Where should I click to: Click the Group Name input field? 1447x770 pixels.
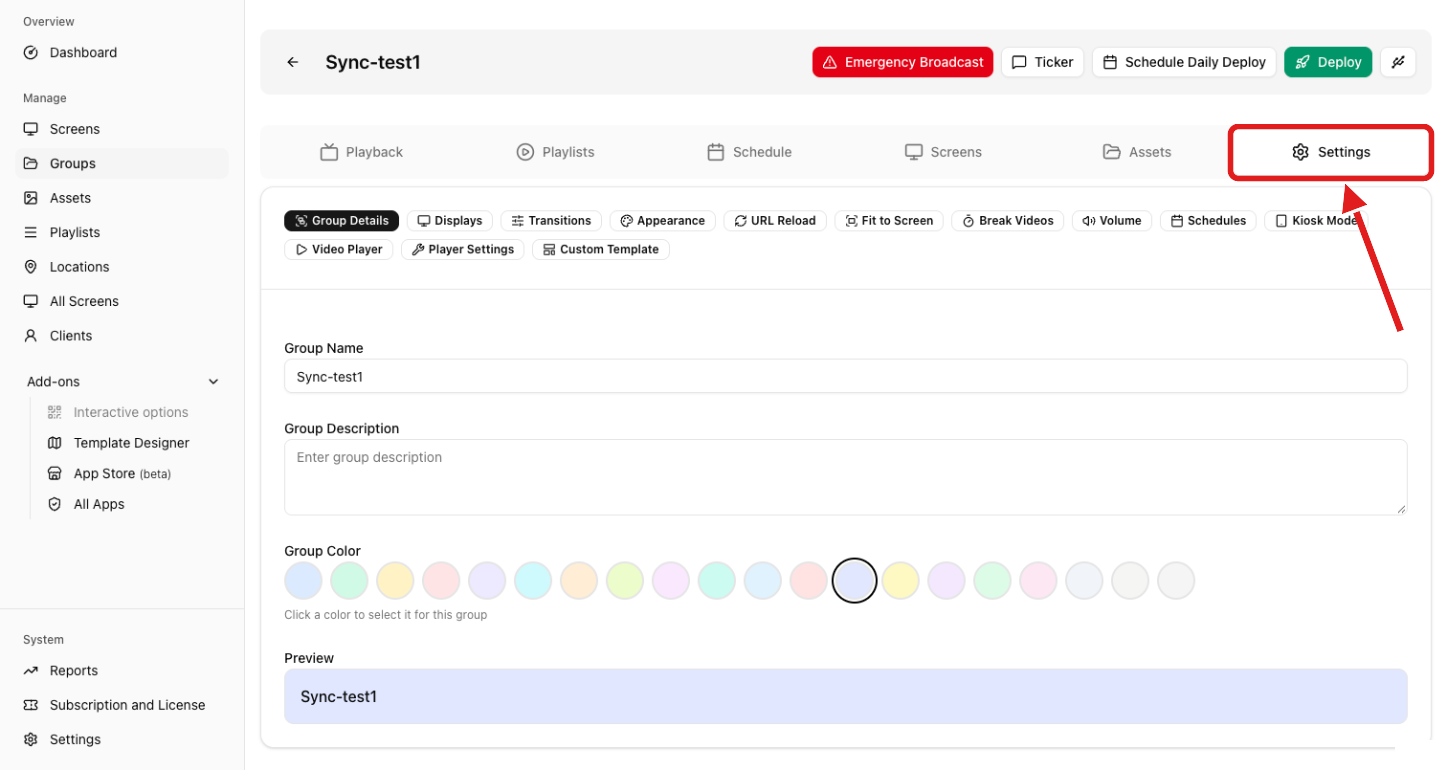(845, 377)
